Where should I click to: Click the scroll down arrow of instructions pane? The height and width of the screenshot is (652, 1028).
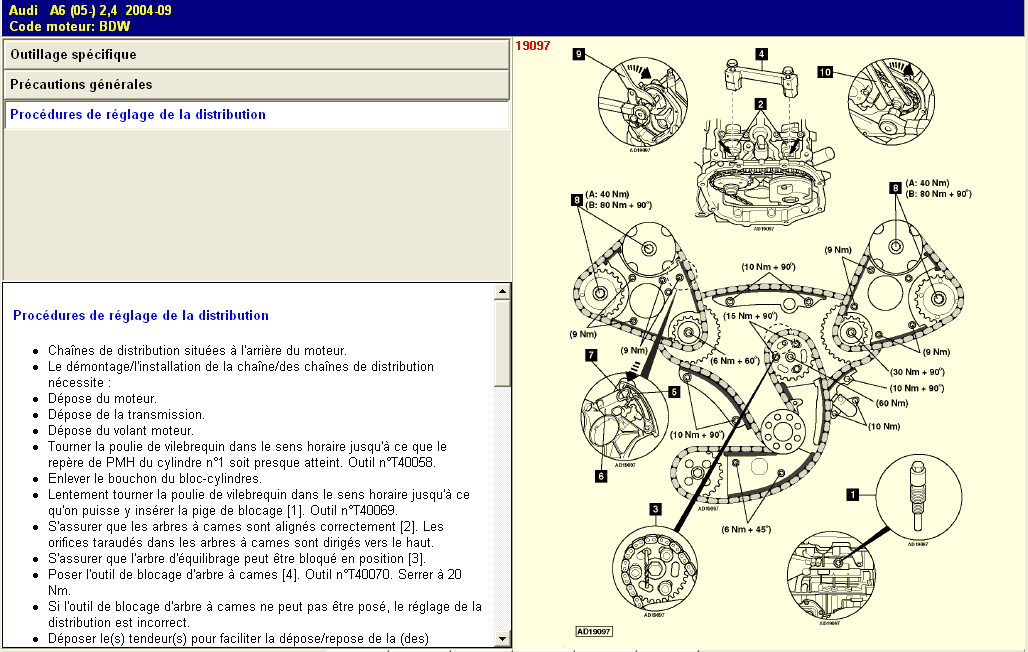point(503,638)
